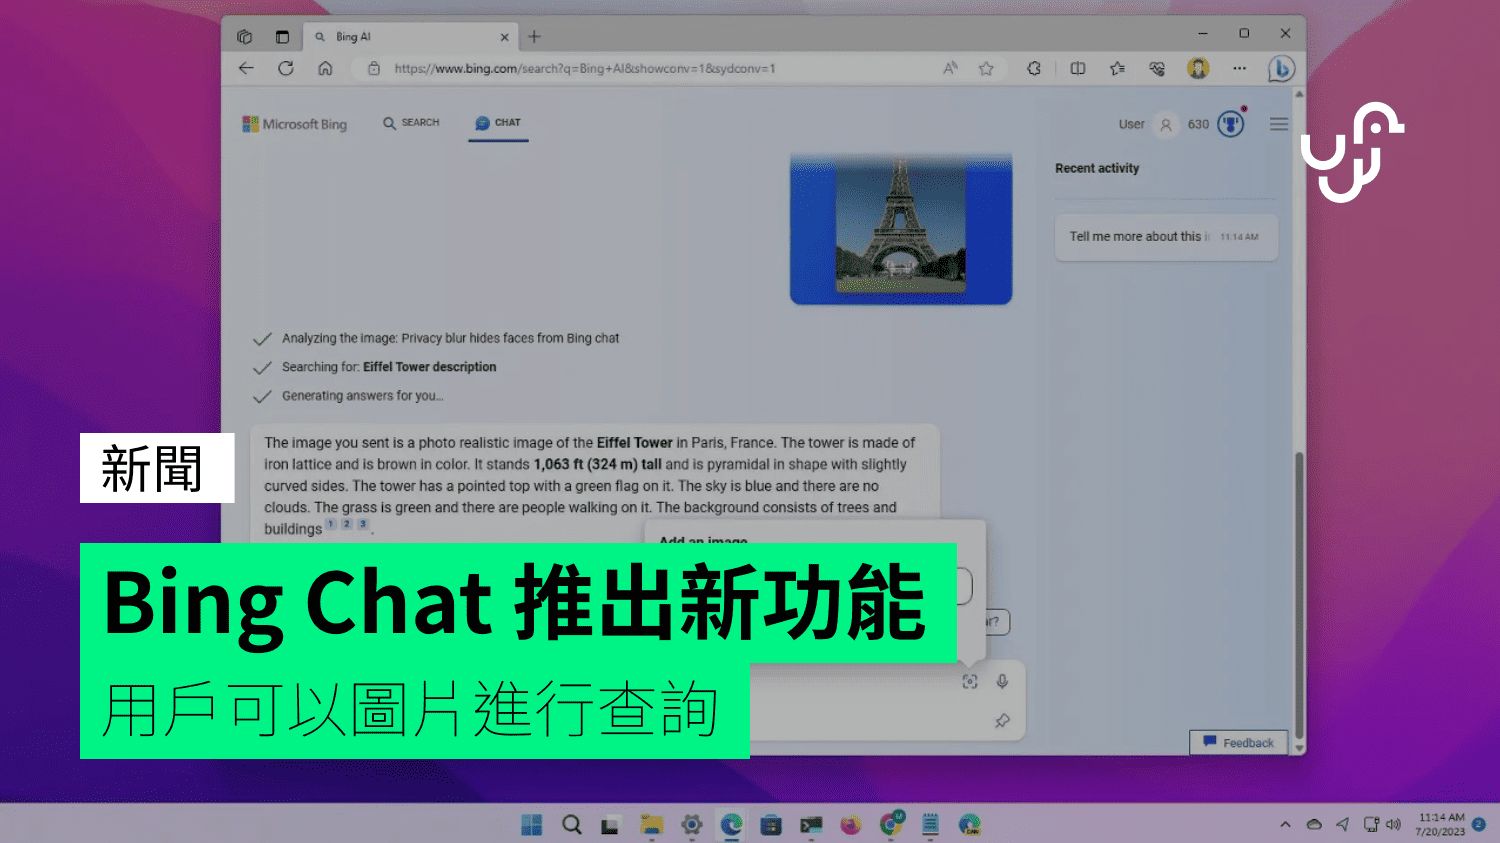The image size is (1500, 843).
Task: Open Firefox from the taskbar
Action: 851,825
